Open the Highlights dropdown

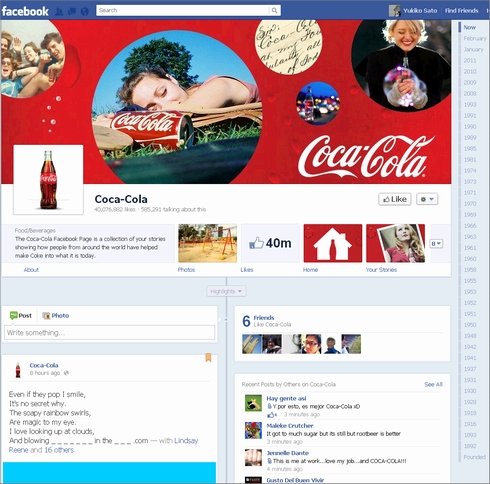[x=226, y=292]
